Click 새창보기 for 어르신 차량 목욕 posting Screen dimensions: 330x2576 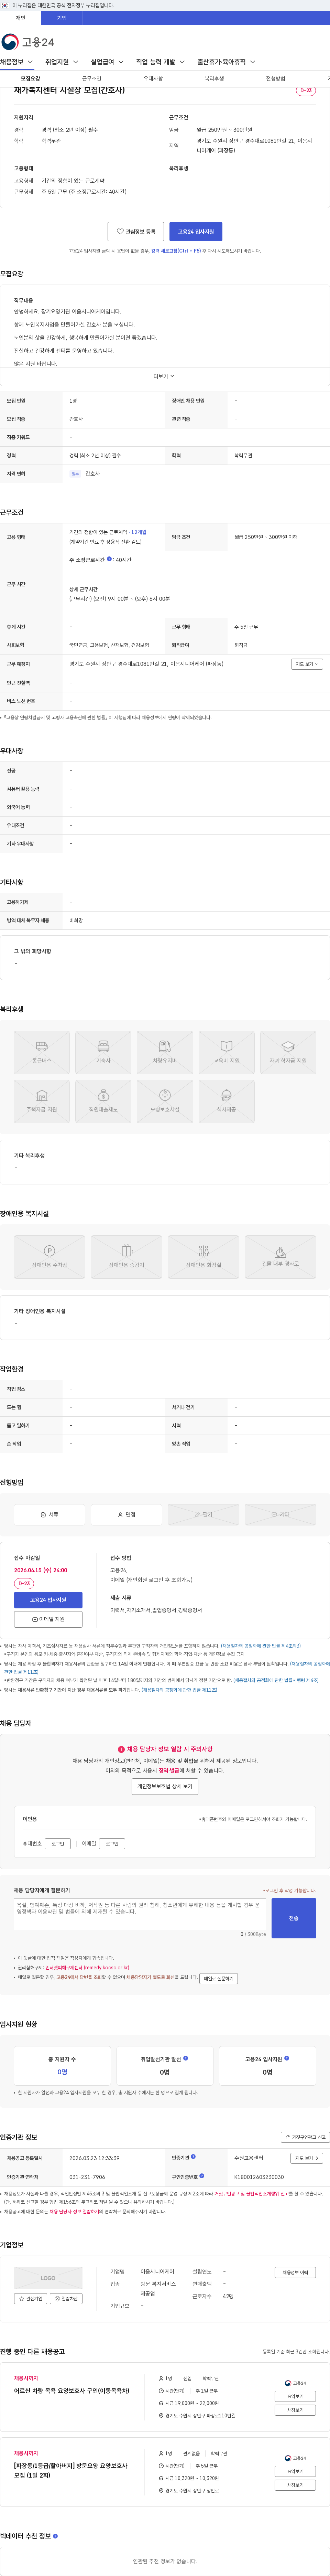pos(295,2410)
